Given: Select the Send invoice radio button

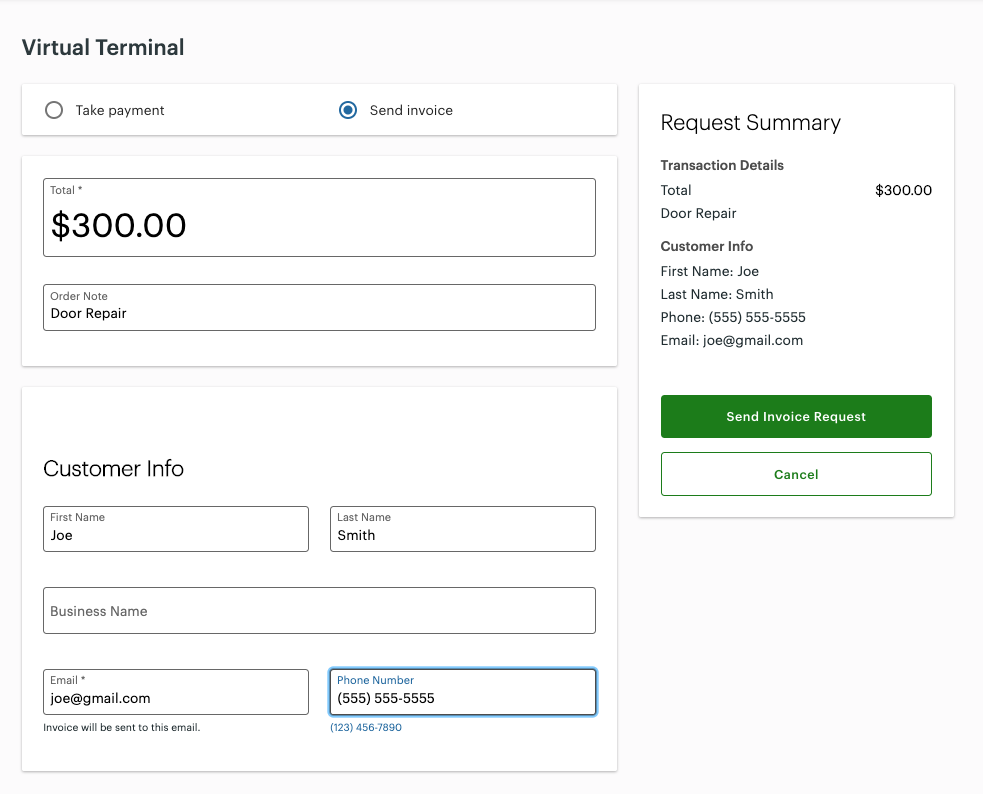Looking at the screenshot, I should click(x=348, y=110).
